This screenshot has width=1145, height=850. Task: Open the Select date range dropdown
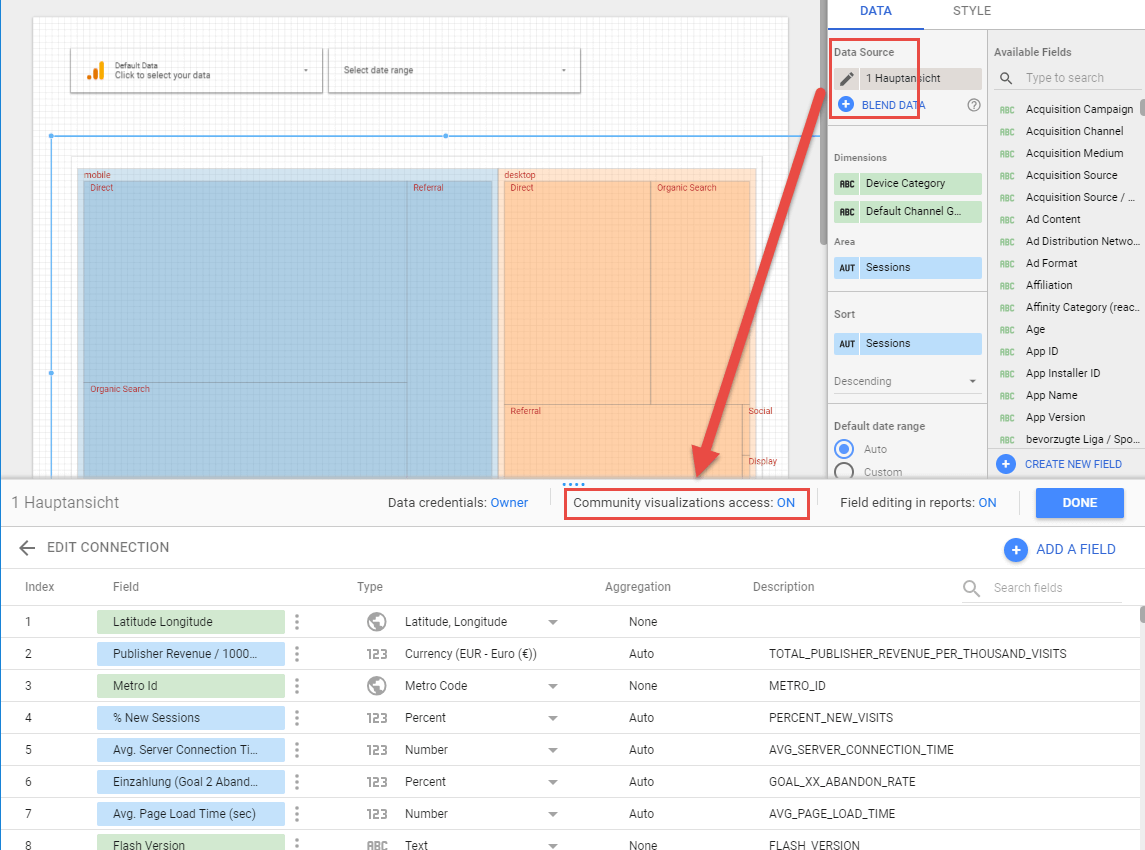(x=454, y=71)
